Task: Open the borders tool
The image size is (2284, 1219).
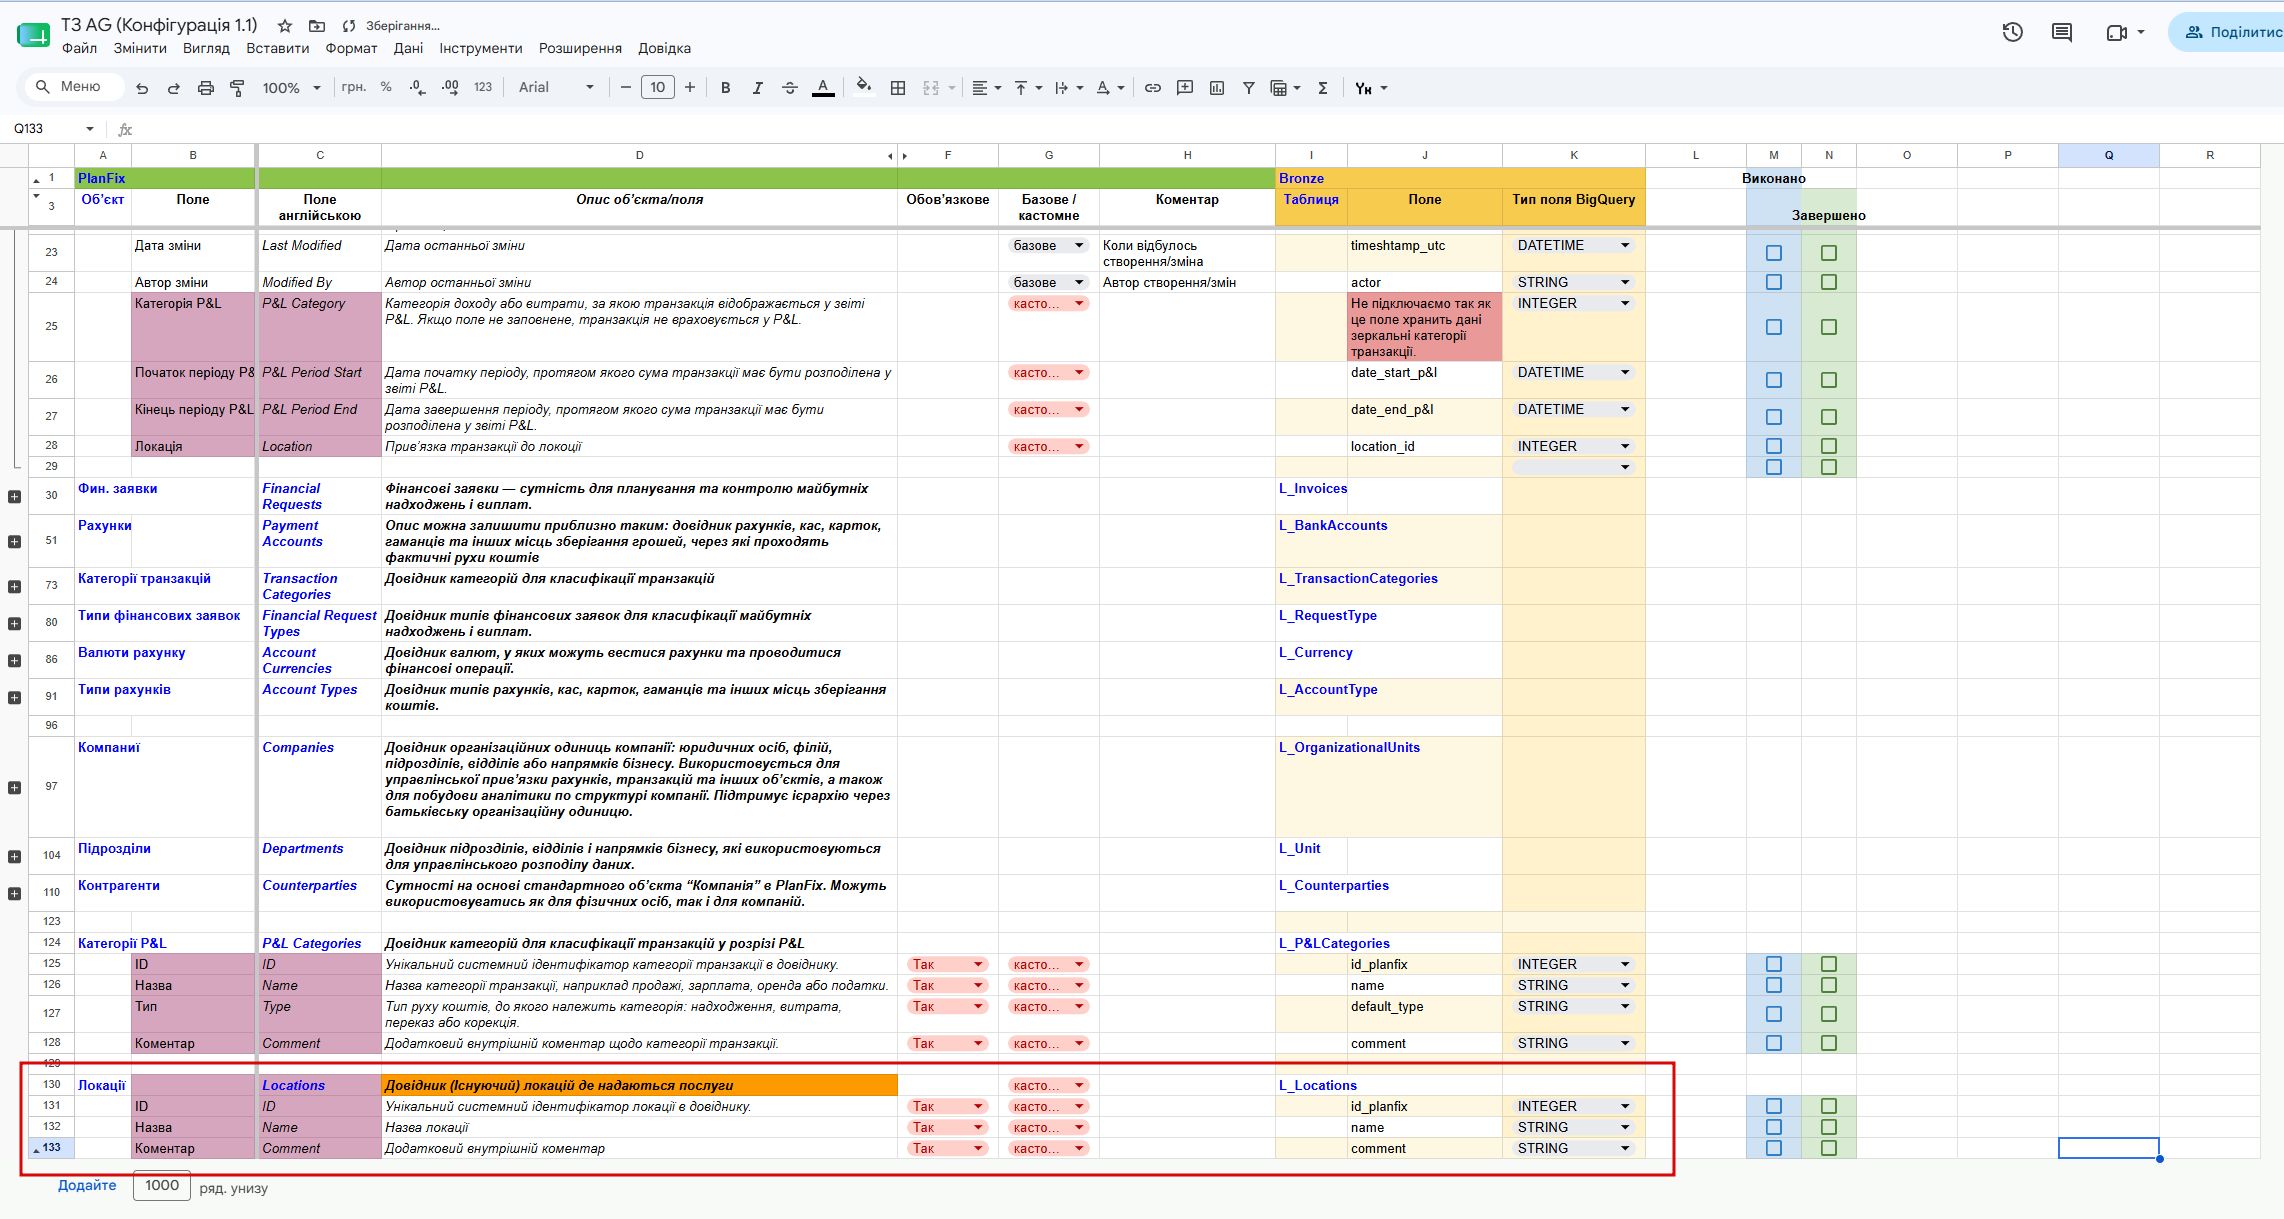Action: (x=898, y=88)
